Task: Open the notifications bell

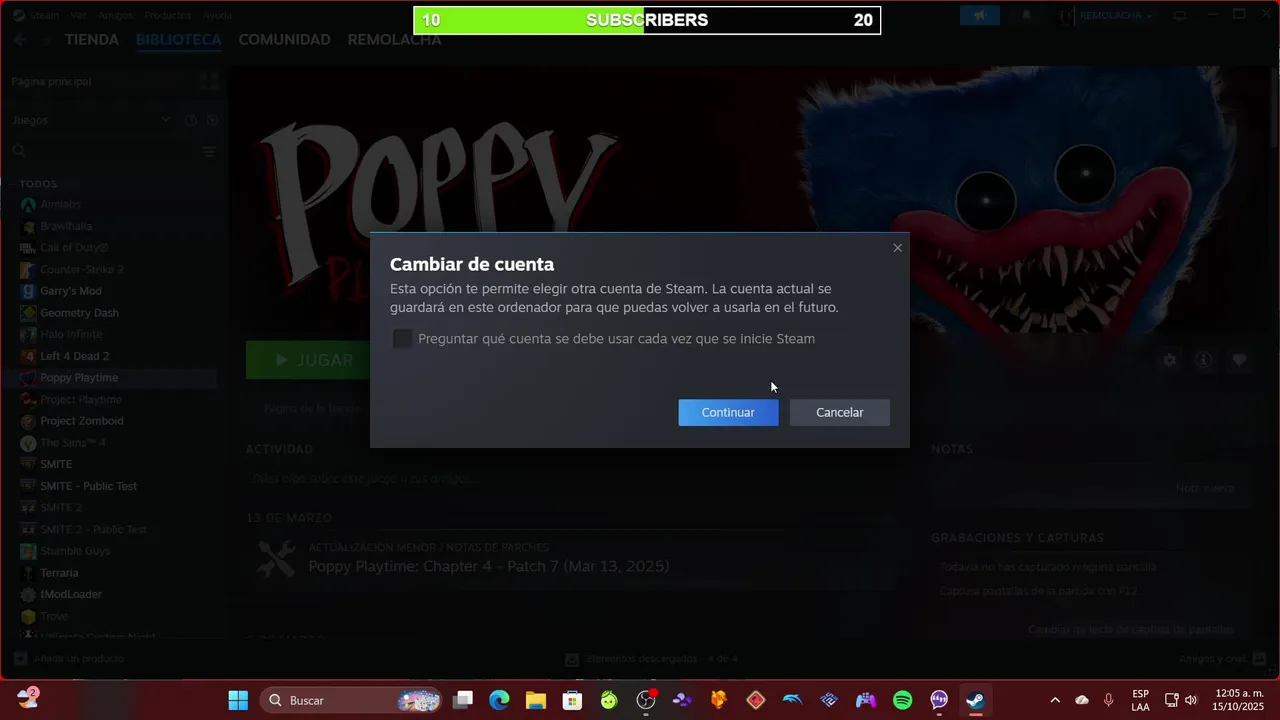Action: [x=1026, y=16]
